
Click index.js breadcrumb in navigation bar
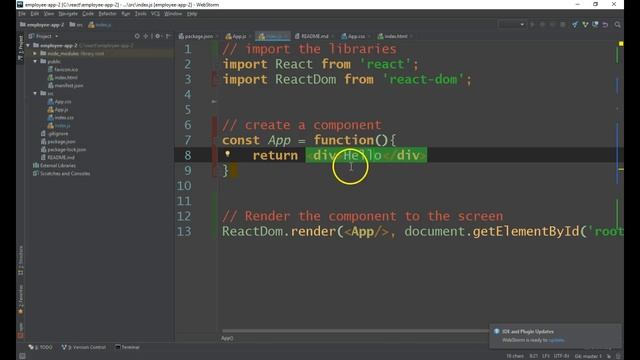[100, 25]
